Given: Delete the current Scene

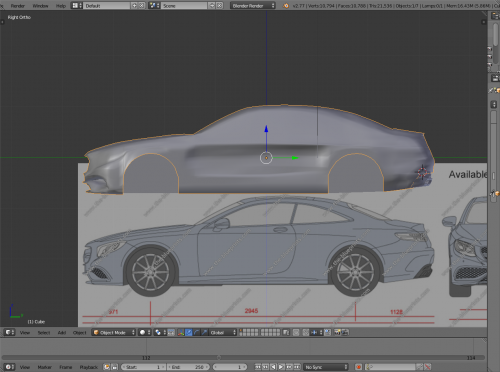Looking at the screenshot, I should point(220,6).
